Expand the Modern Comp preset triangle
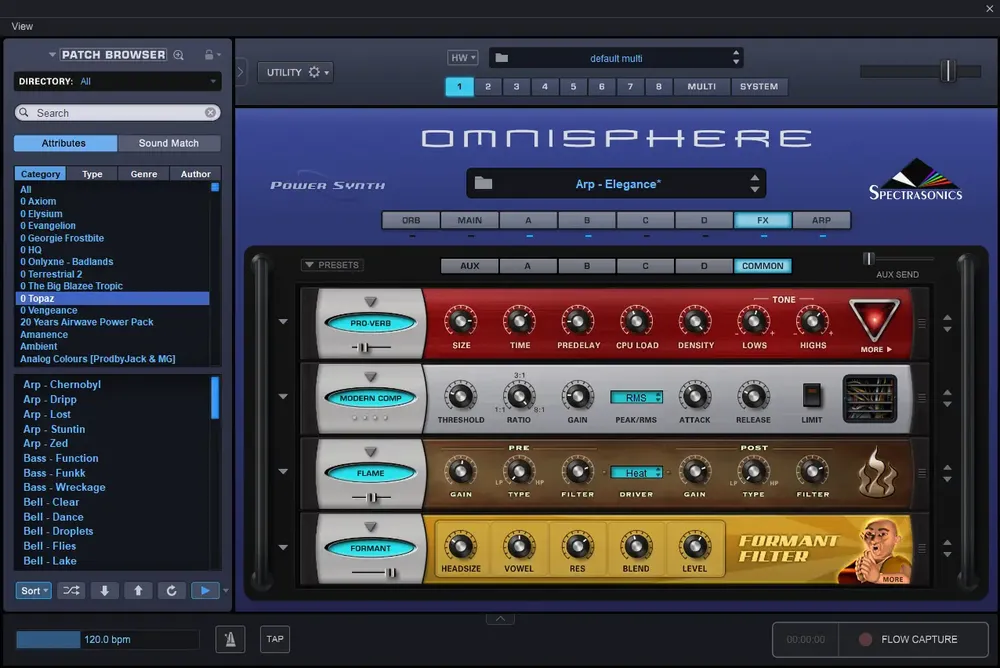1000x668 pixels. 371,376
